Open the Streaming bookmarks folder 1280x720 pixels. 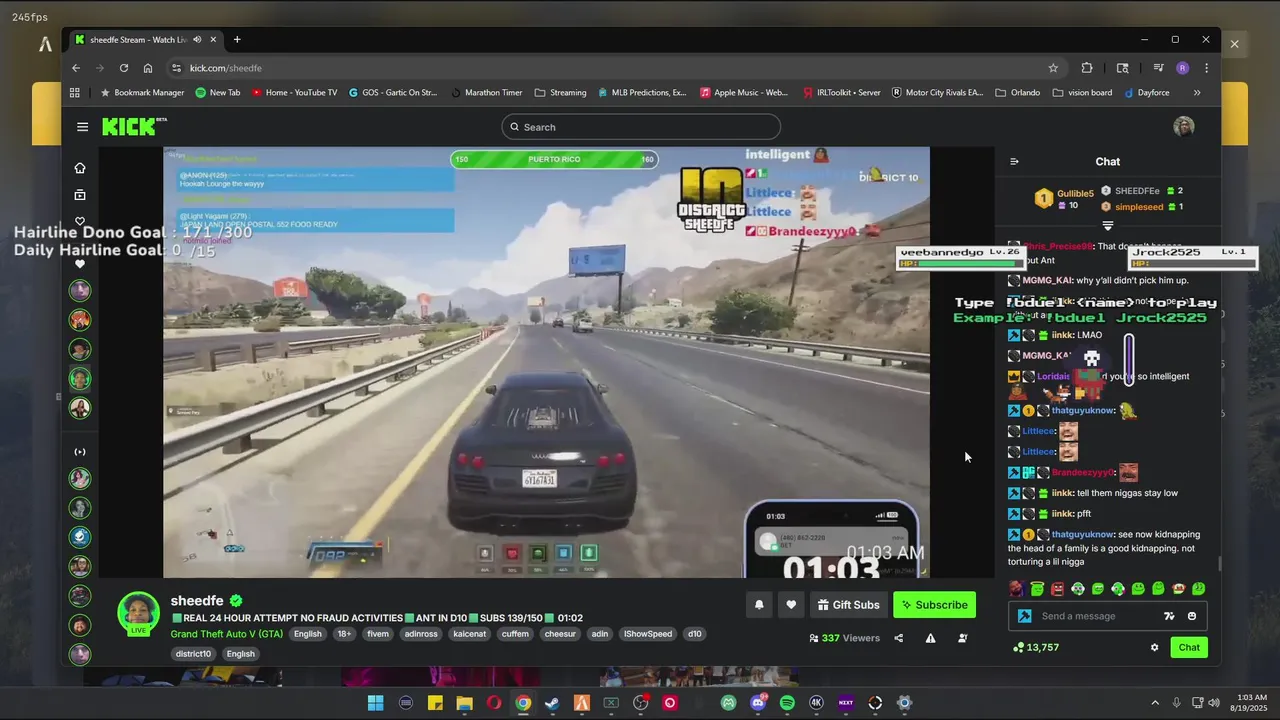[561, 93]
